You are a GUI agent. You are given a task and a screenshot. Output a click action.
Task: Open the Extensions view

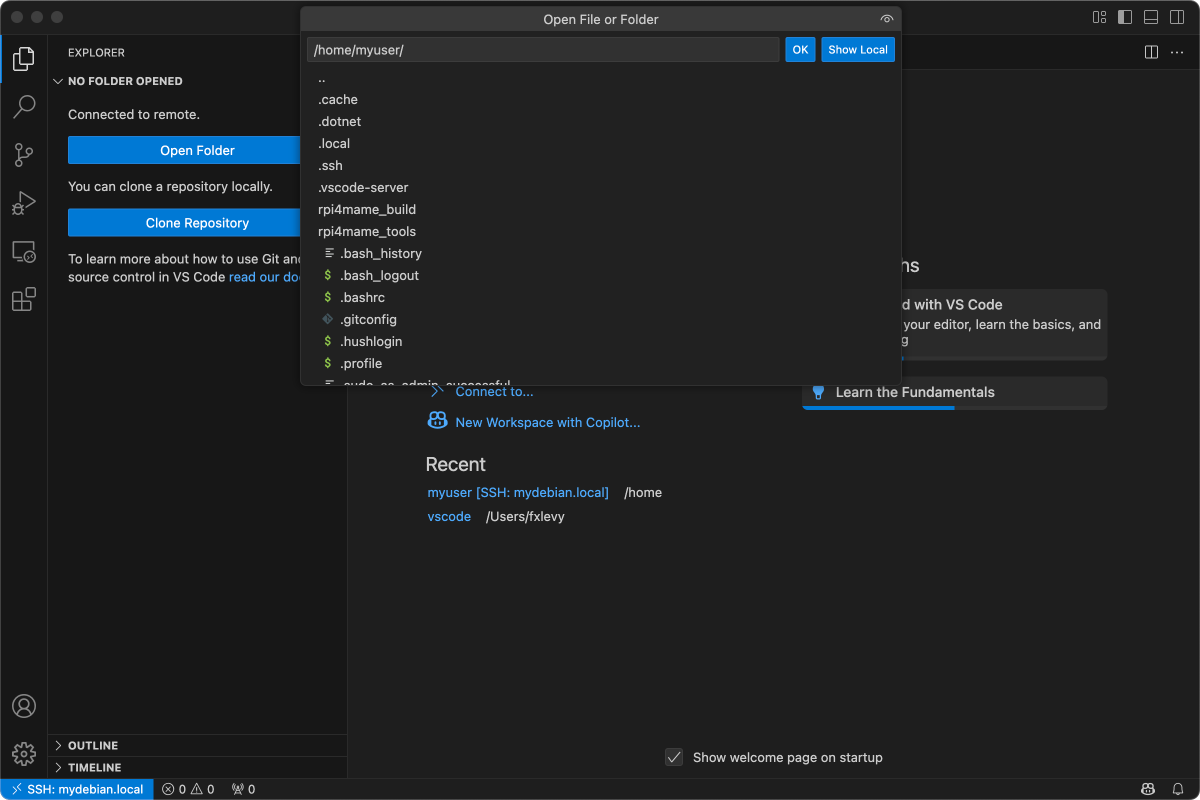click(x=24, y=299)
